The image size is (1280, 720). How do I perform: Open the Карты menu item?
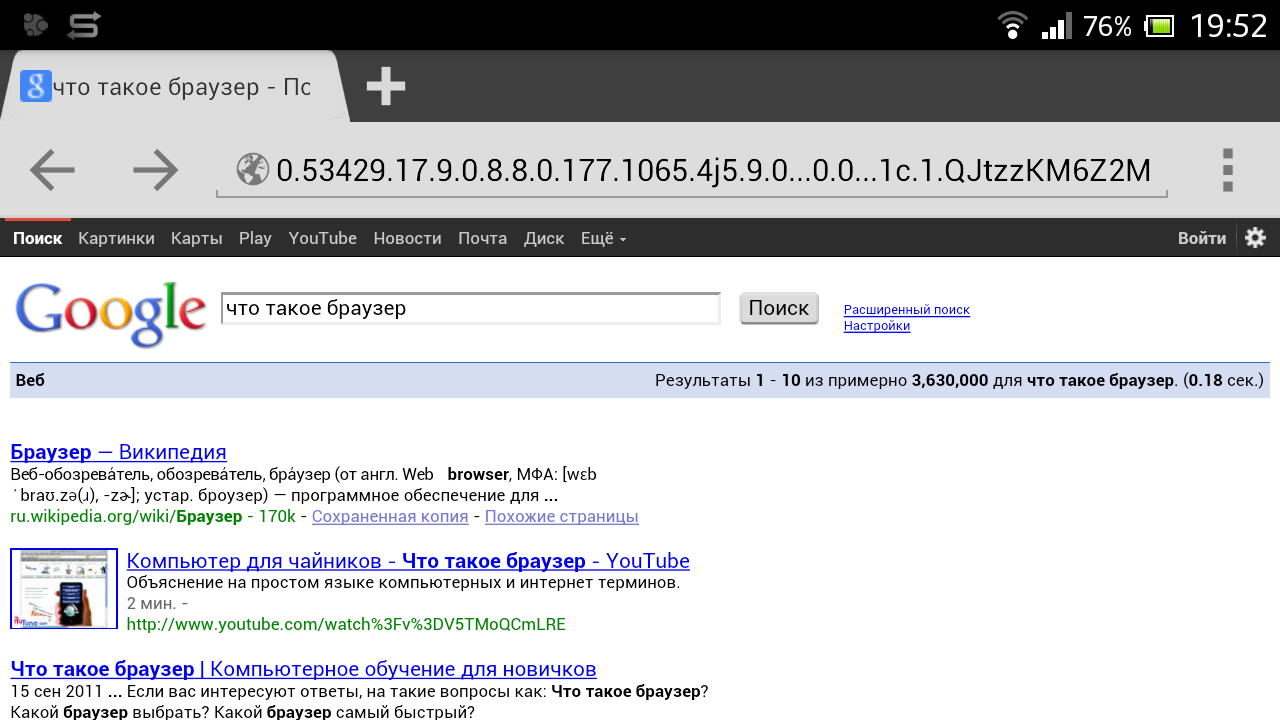point(196,238)
